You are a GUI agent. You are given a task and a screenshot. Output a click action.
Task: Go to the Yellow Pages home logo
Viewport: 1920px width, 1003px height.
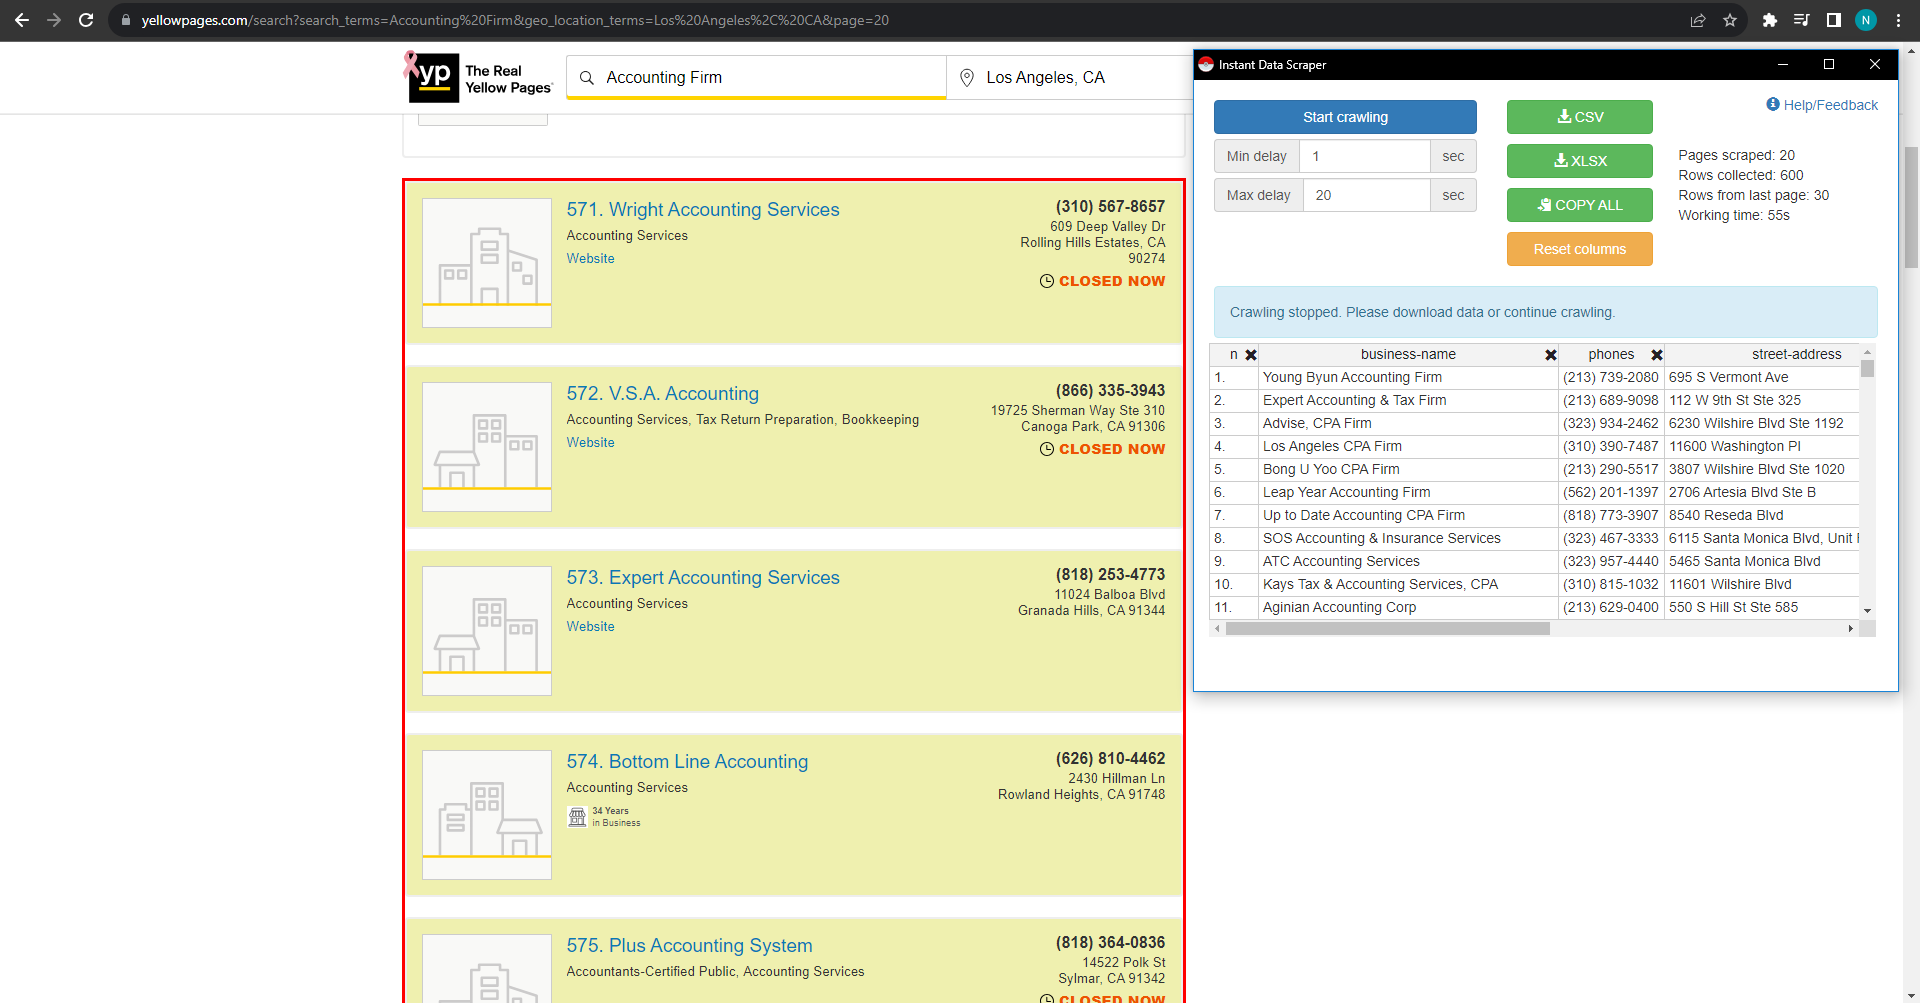478,77
